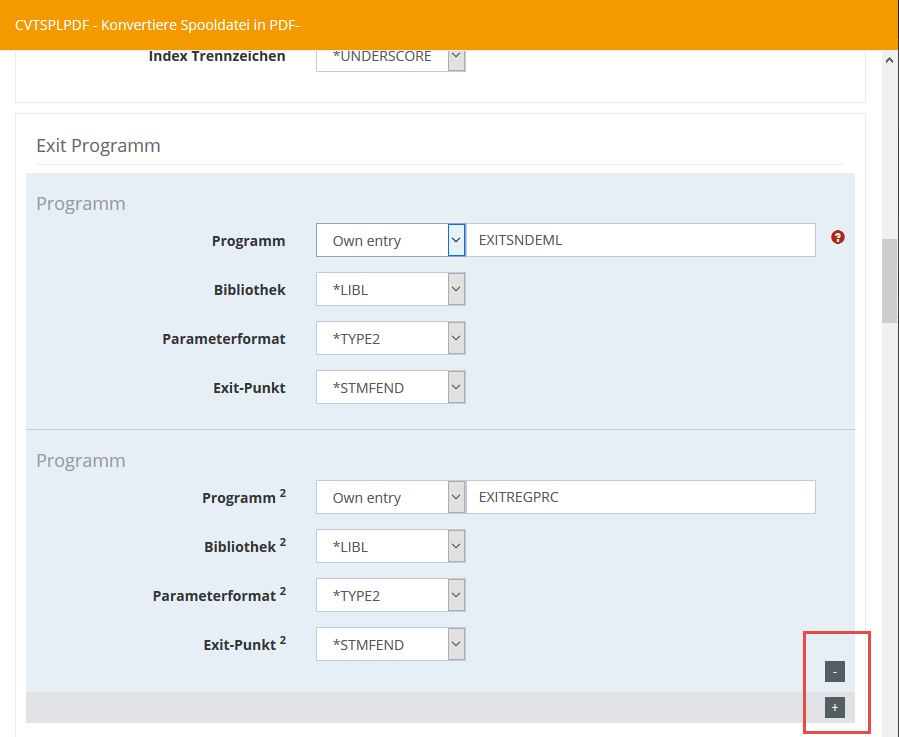Screen dimensions: 899x737
Task: Click the 'Exit Programm' section heading
Action: coord(98,146)
